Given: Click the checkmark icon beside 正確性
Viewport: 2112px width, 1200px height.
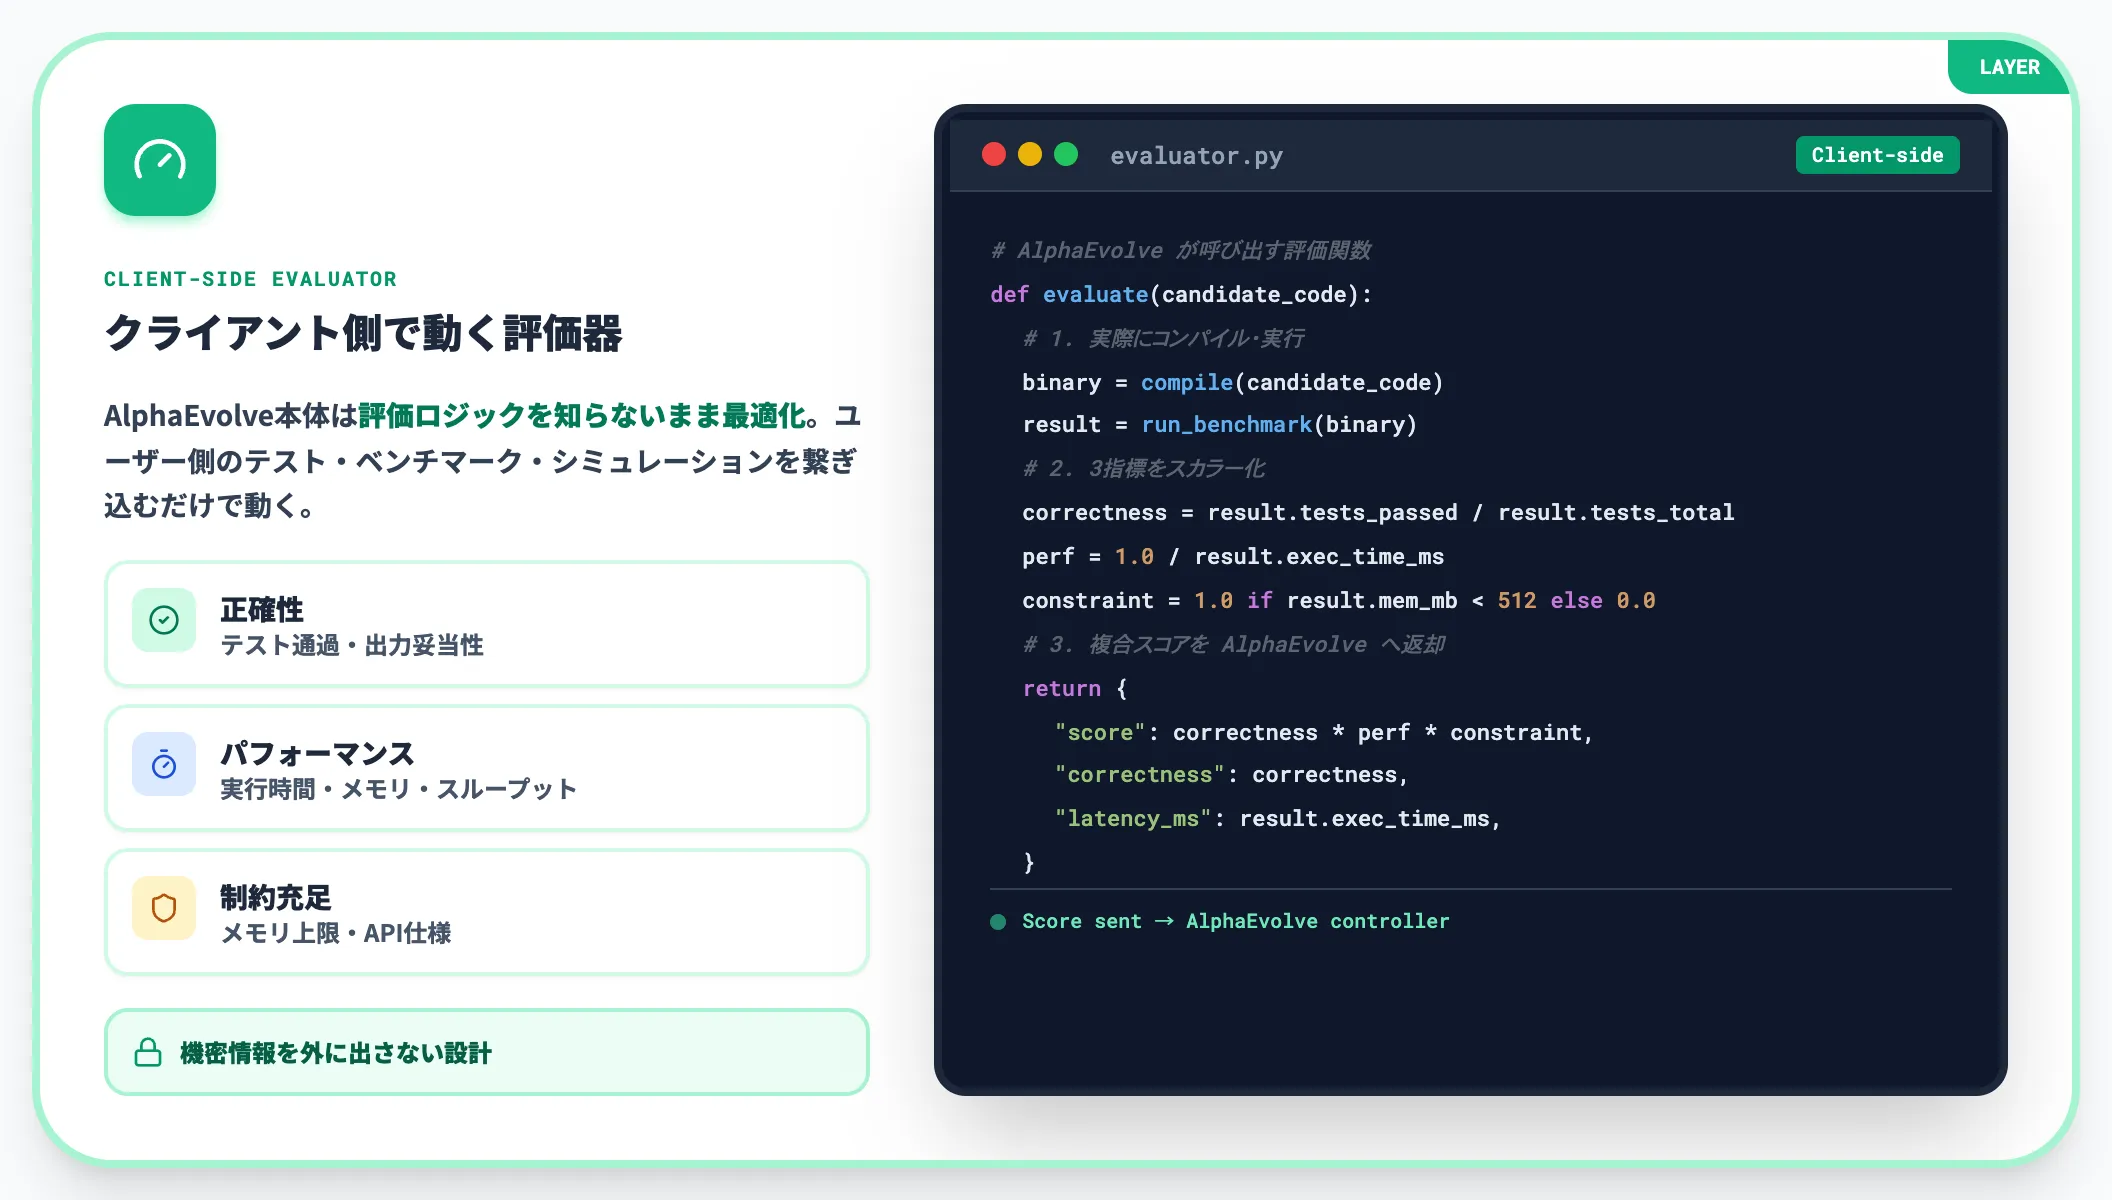Looking at the screenshot, I should (164, 620).
